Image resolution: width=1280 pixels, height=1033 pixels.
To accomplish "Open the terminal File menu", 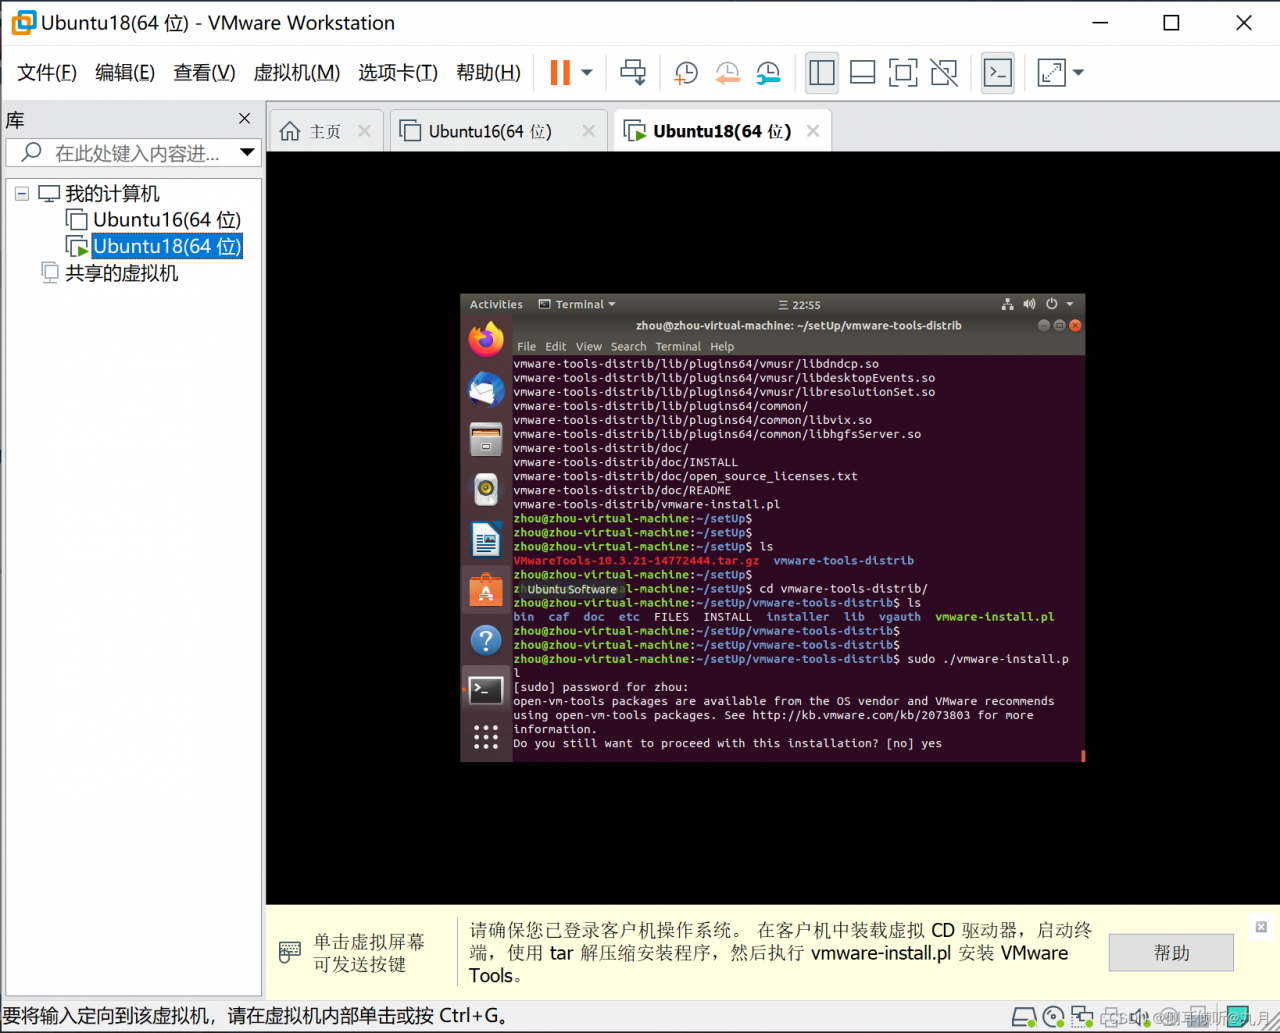I will click(526, 347).
